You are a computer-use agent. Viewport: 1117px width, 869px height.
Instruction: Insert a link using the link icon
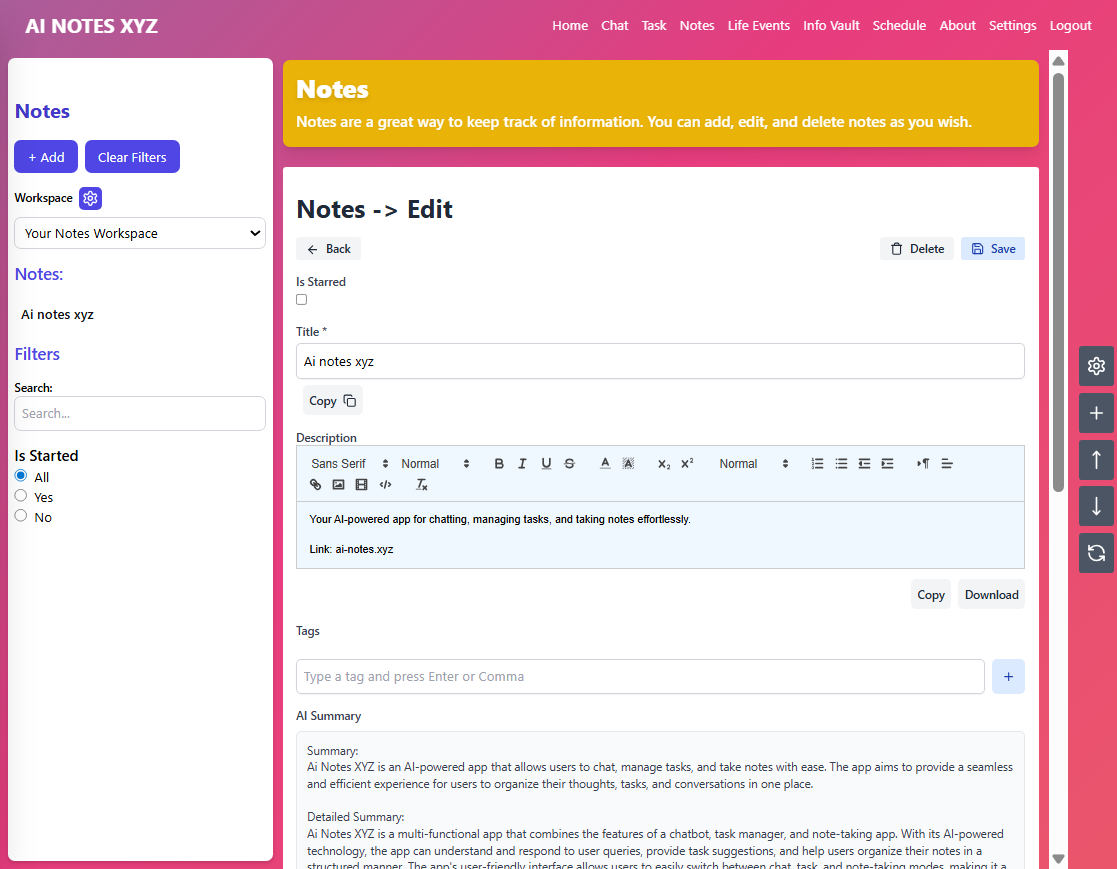pos(316,485)
